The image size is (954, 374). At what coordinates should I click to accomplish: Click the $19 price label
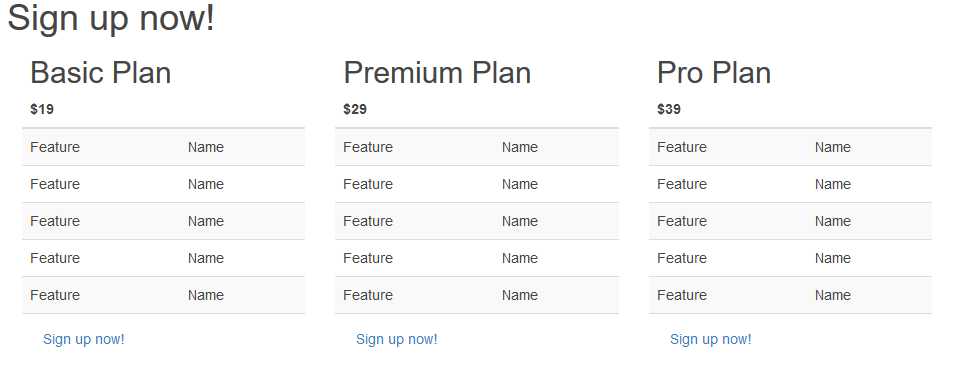[42, 109]
